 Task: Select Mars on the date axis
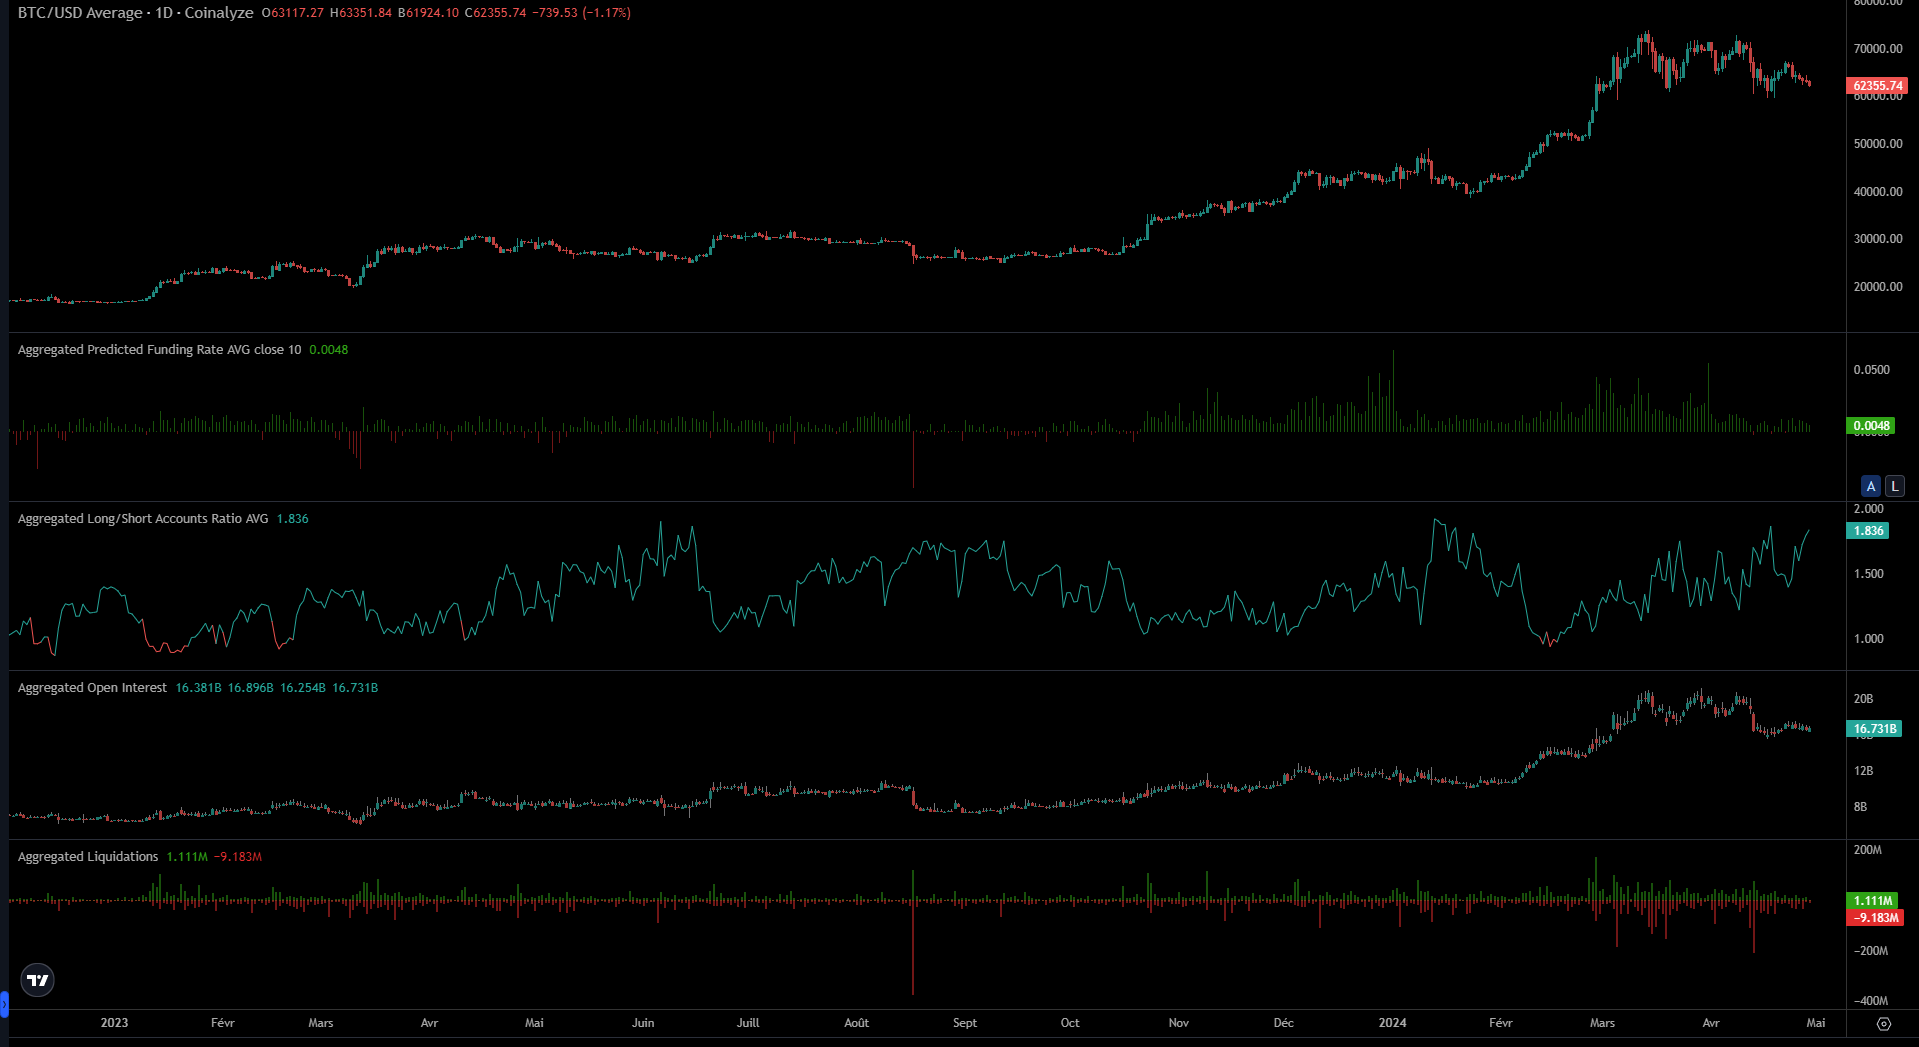tap(320, 1023)
